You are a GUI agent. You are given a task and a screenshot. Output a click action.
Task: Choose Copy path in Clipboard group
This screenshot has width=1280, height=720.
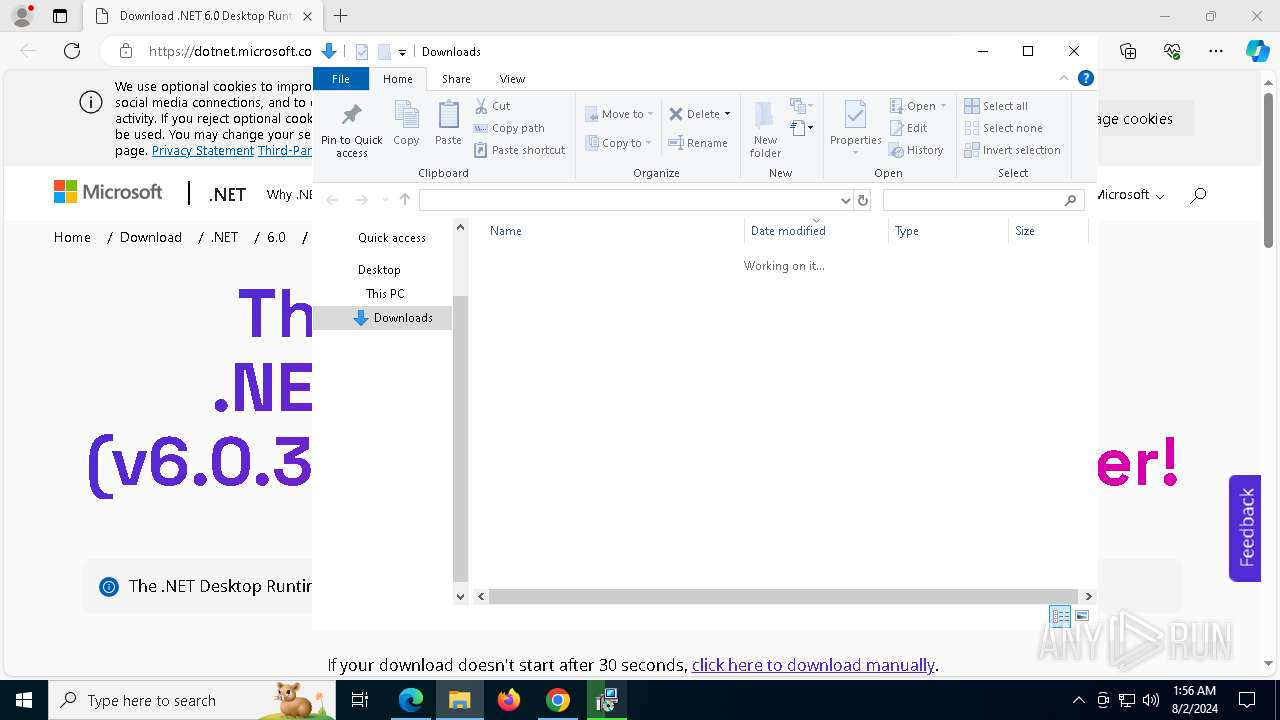tap(509, 128)
